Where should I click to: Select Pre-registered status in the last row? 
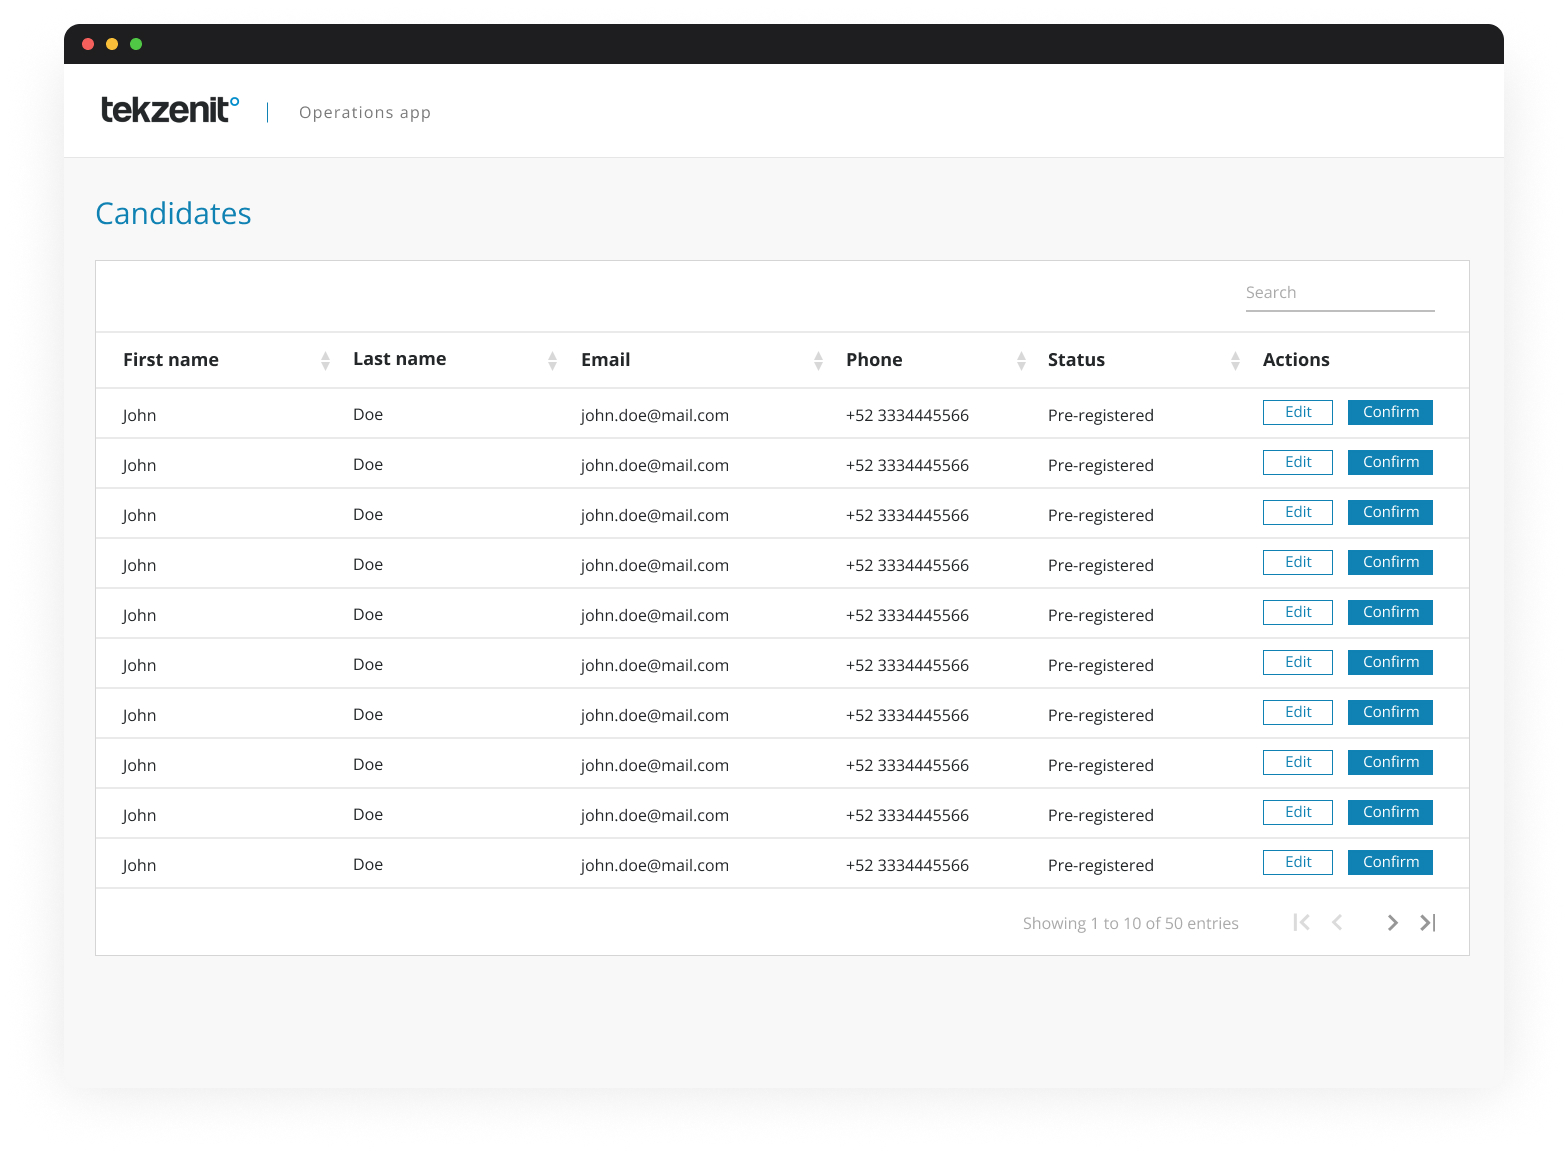coord(1100,865)
